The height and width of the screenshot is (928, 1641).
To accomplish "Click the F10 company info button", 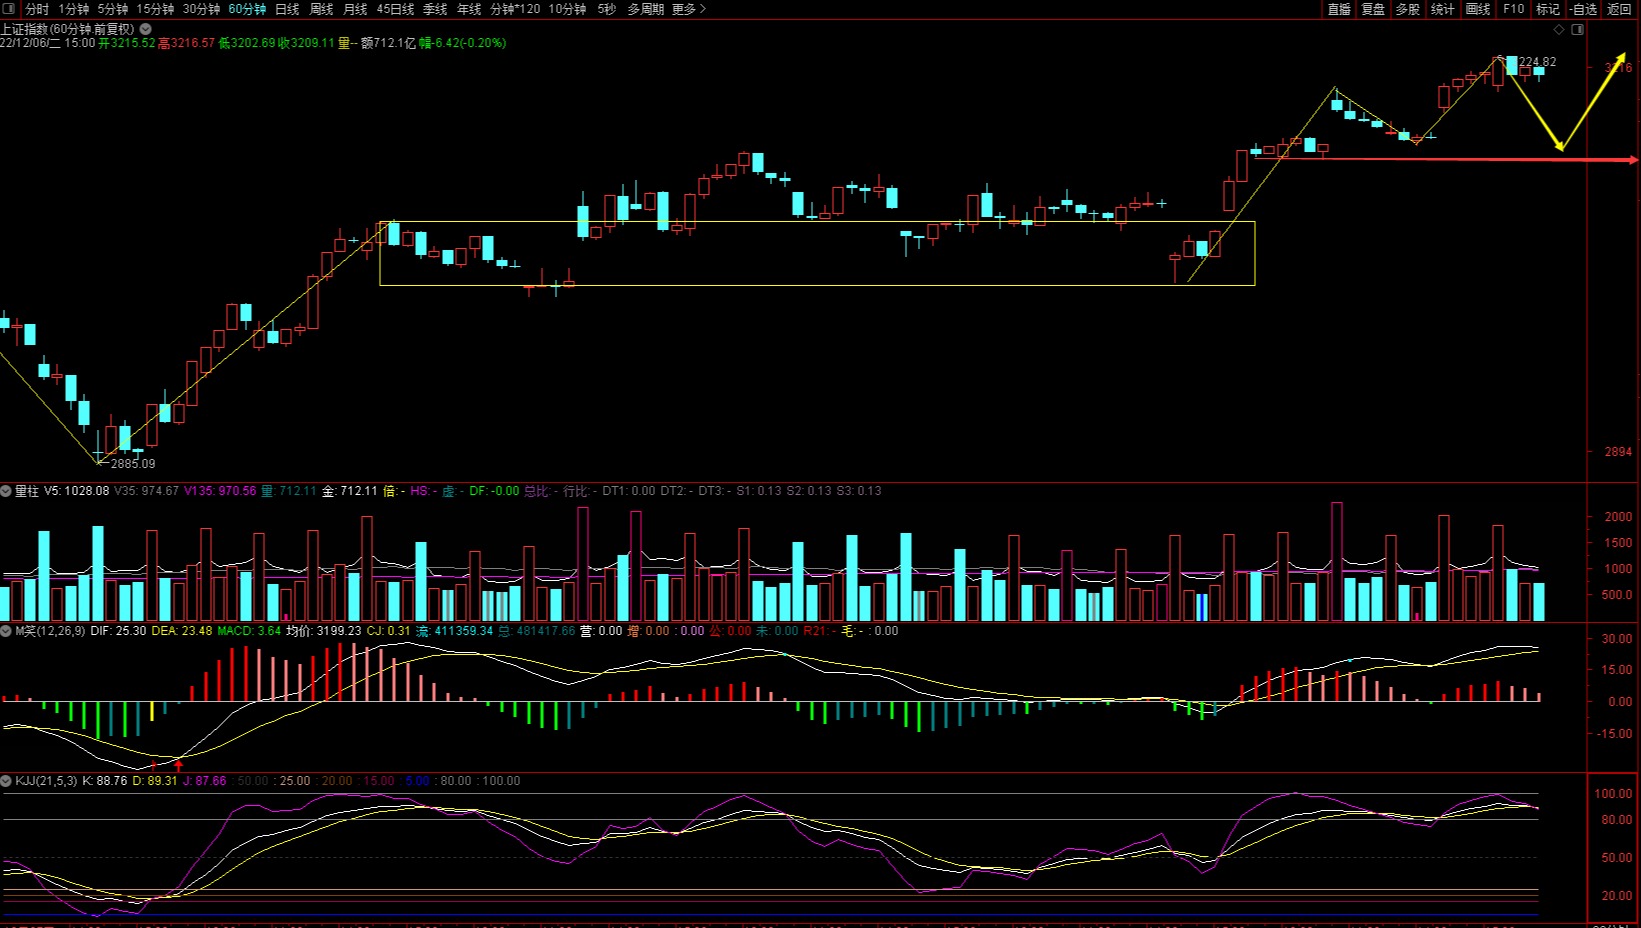I will tap(1513, 9).
